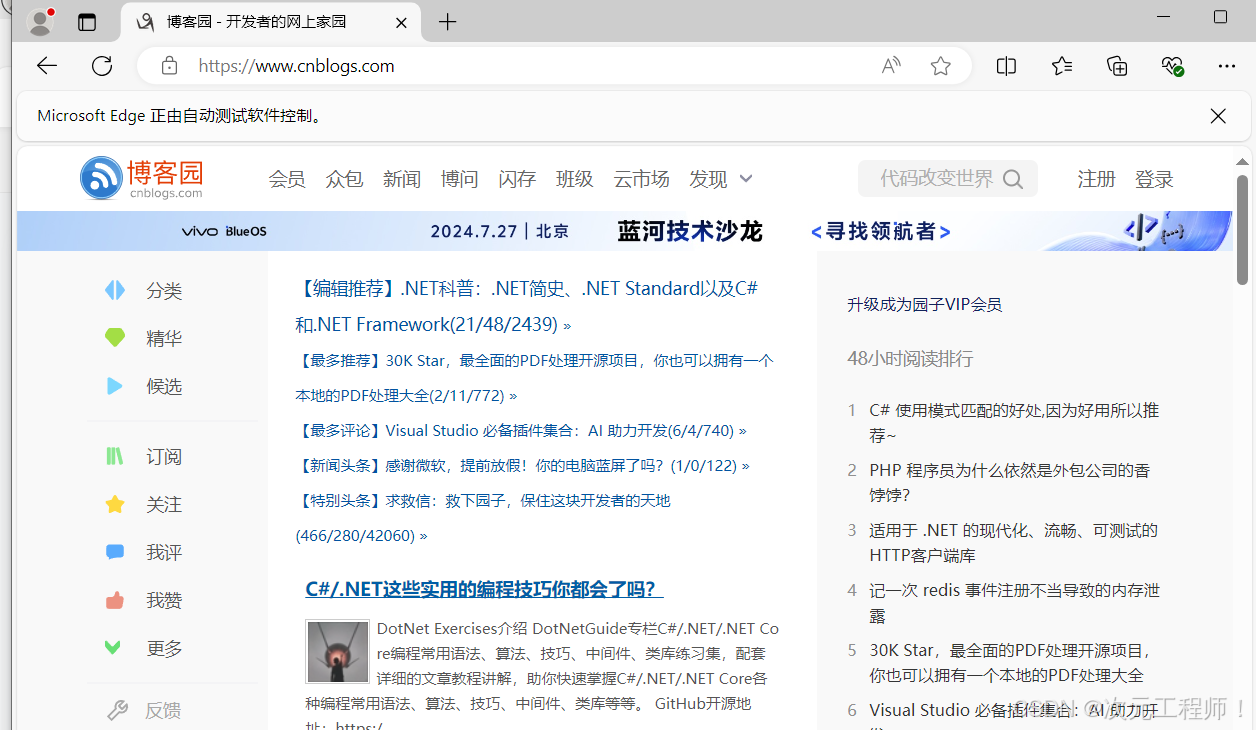The height and width of the screenshot is (730, 1256).
Task: Add page to favorites star icon
Action: (x=940, y=66)
